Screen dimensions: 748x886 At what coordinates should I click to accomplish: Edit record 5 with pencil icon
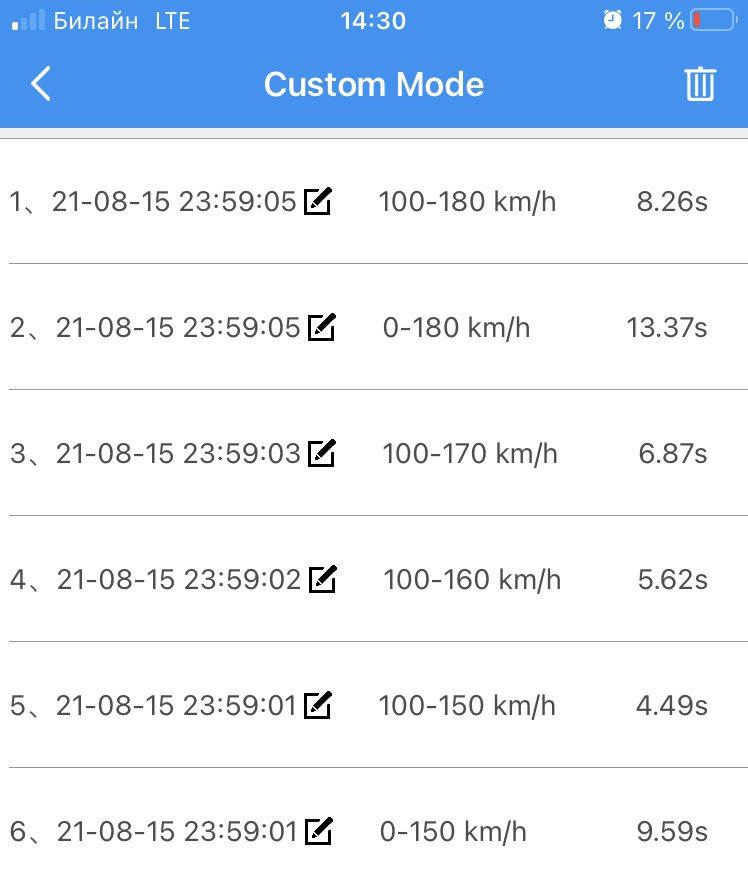tap(317, 705)
